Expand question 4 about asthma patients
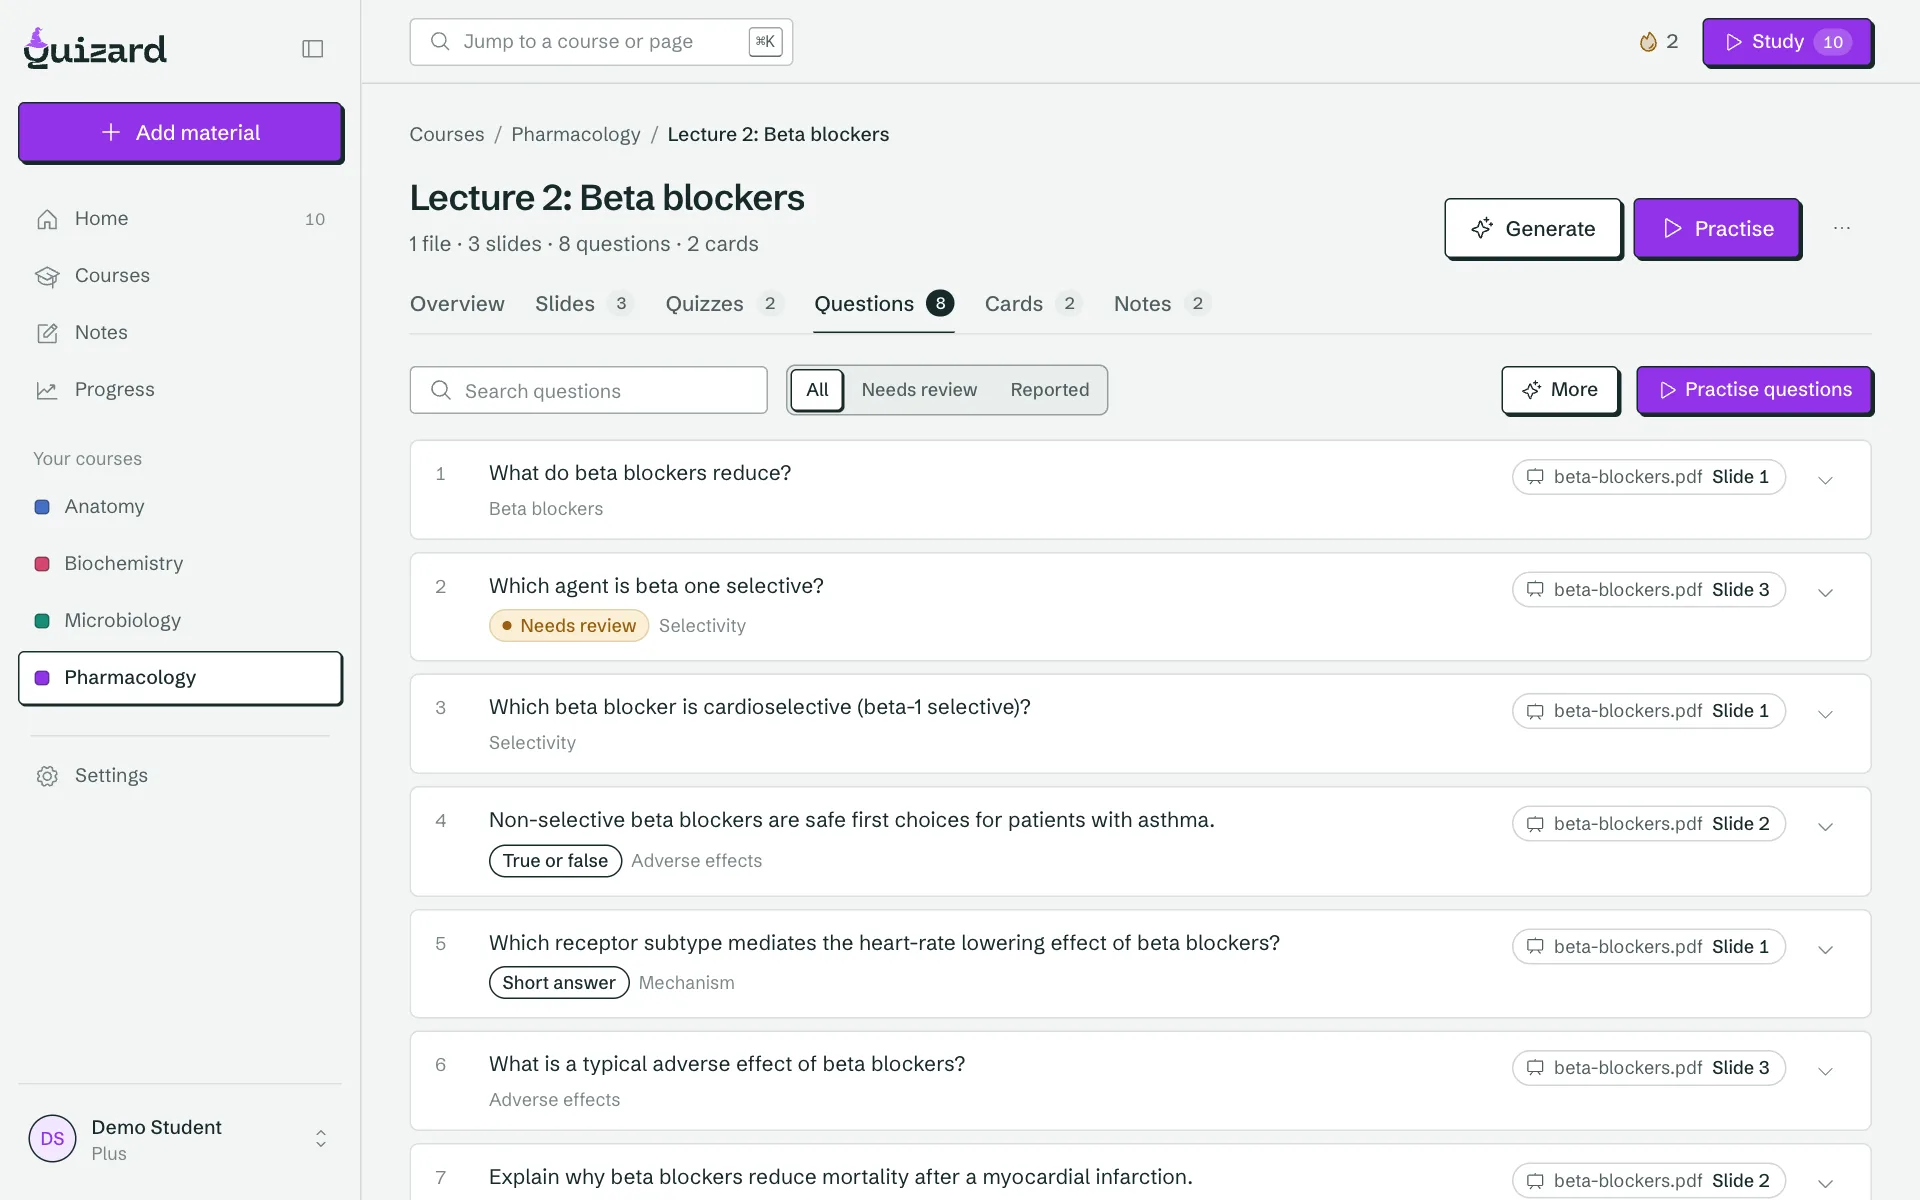1920x1200 pixels. tap(1825, 827)
